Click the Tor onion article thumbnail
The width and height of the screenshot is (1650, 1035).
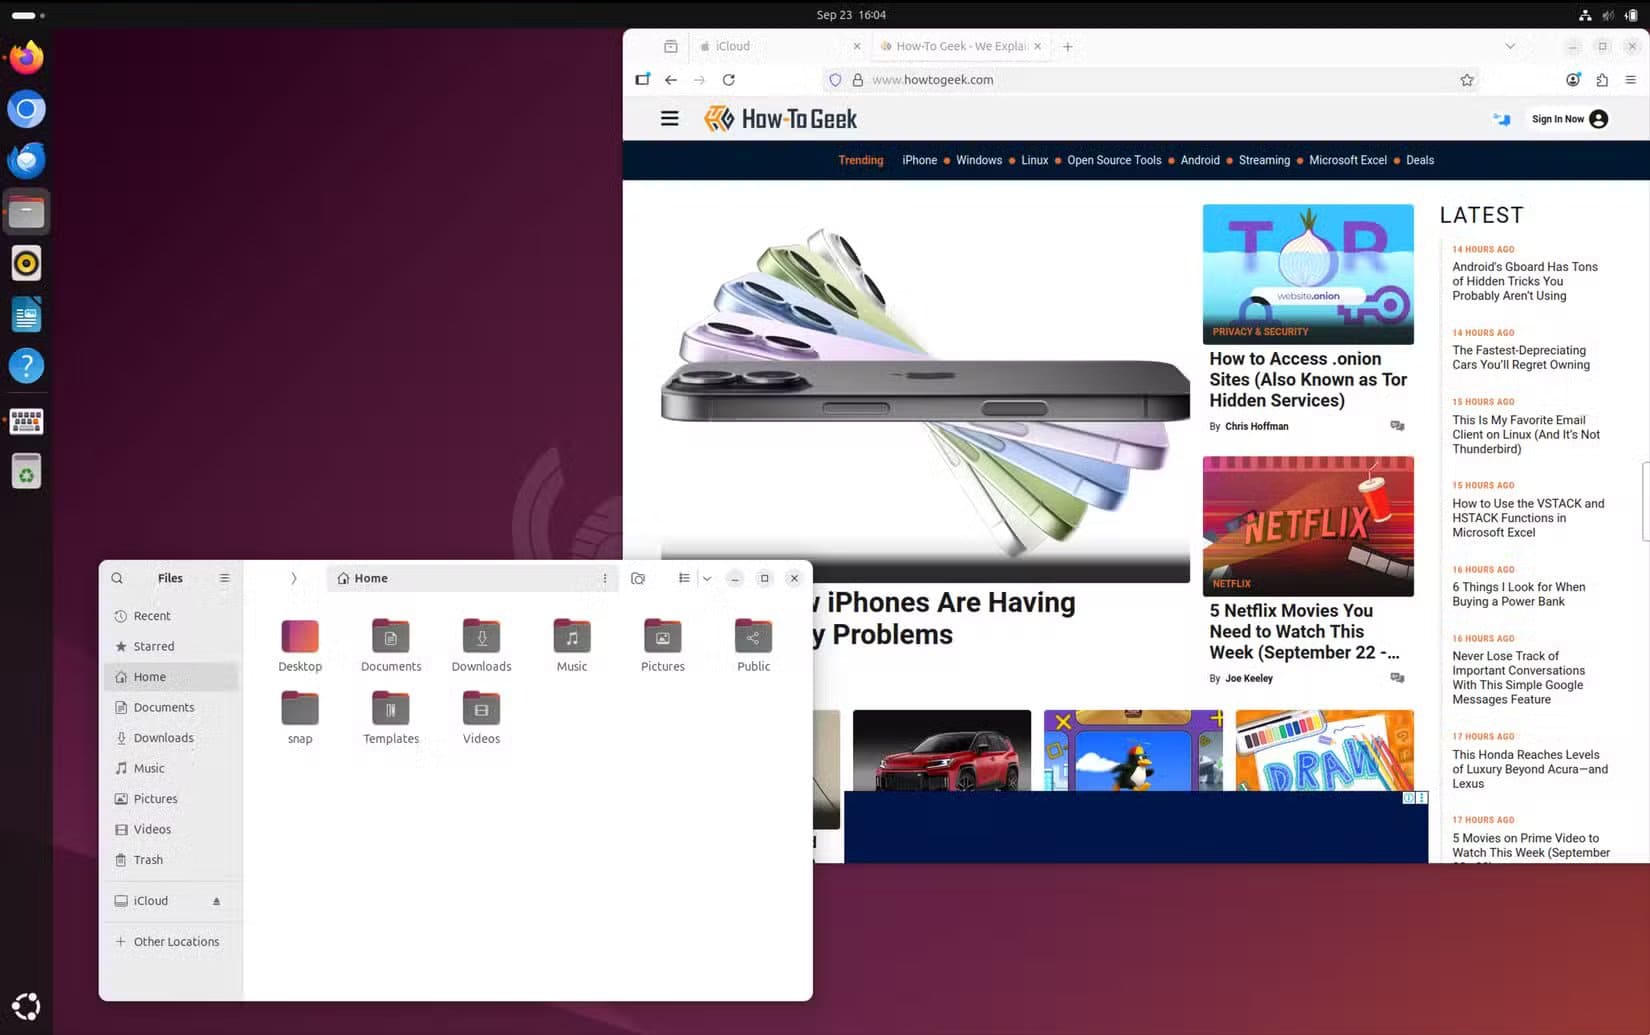(1308, 274)
